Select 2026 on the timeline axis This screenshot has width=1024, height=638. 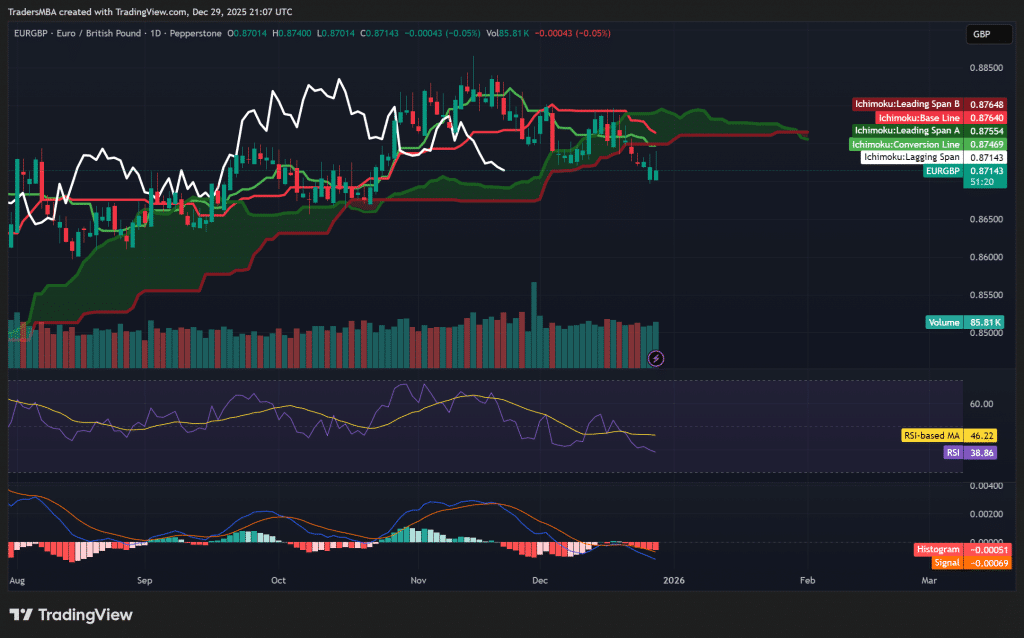[674, 580]
